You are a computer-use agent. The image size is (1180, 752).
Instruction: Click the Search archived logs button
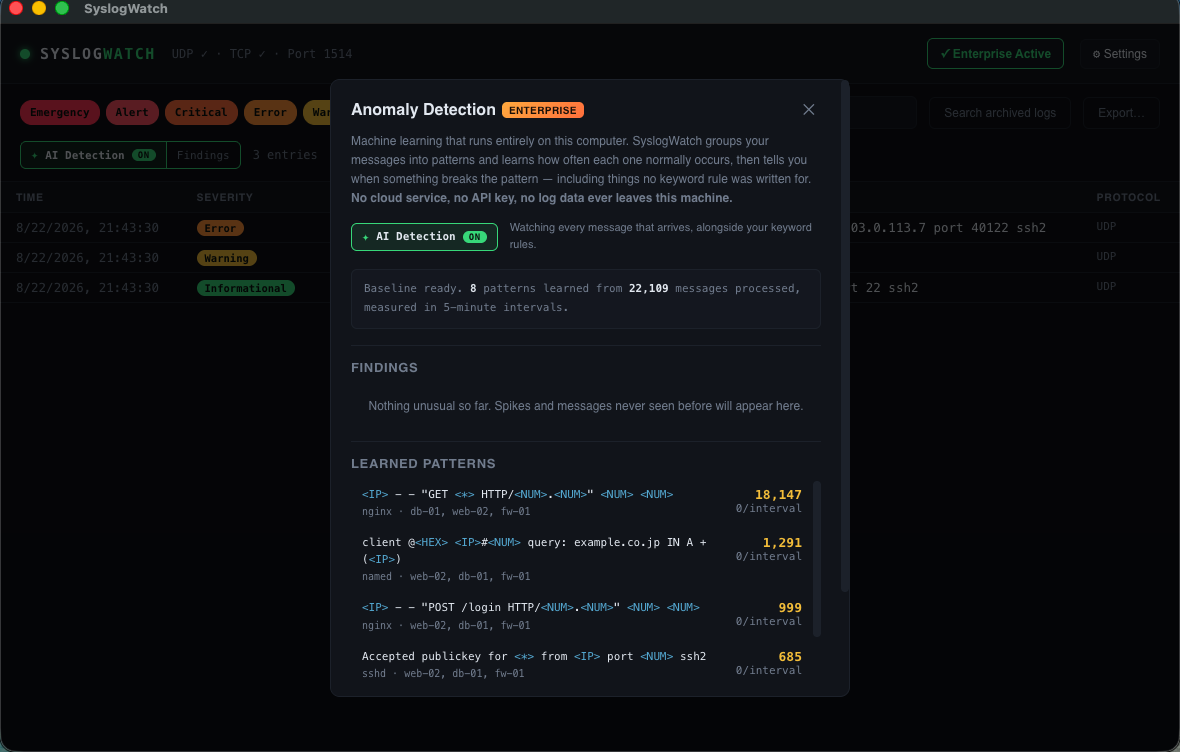(999, 113)
